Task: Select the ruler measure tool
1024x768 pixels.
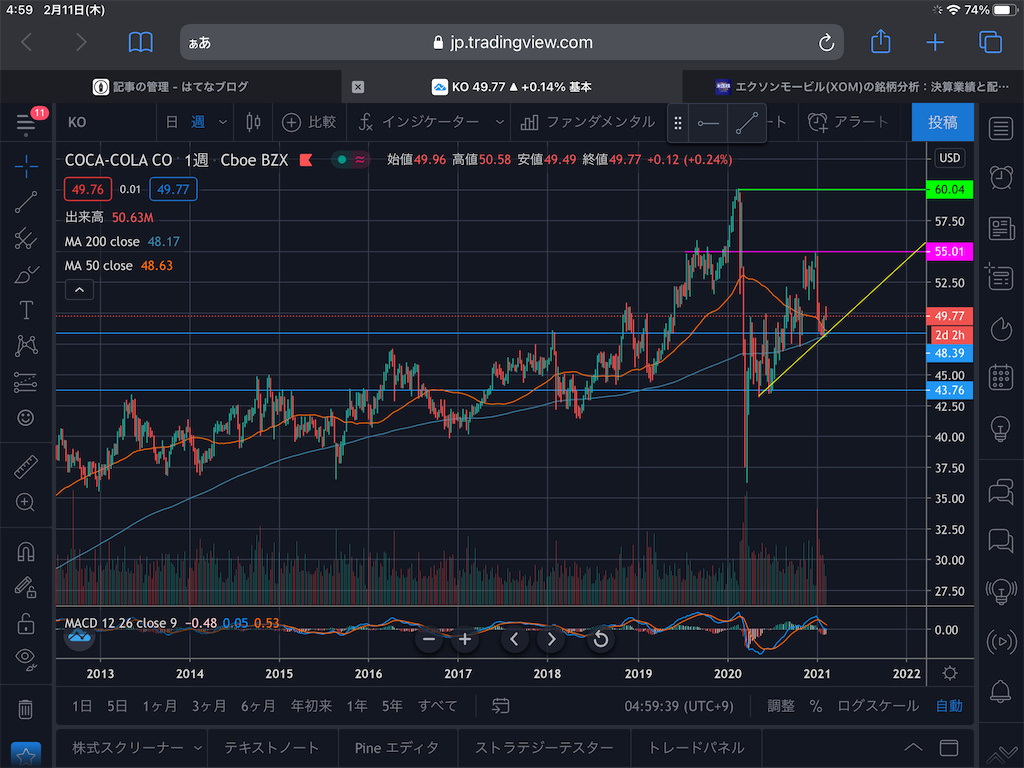Action: [26, 467]
